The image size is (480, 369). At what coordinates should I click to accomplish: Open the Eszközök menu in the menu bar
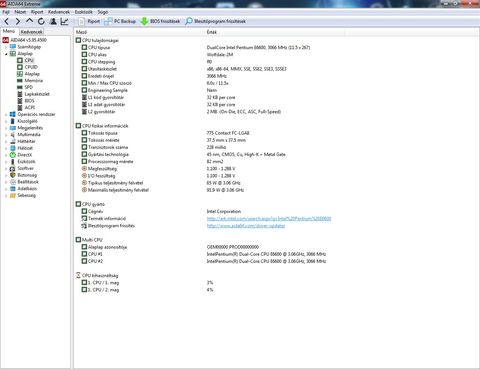click(x=84, y=12)
